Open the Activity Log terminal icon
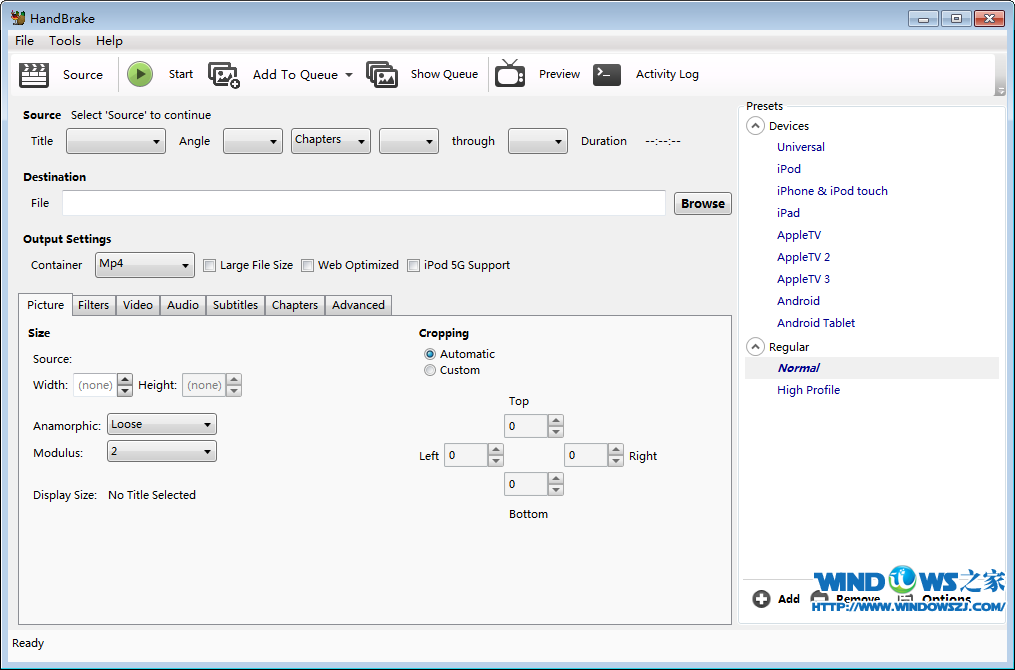Image resolution: width=1015 pixels, height=670 pixels. click(x=607, y=75)
